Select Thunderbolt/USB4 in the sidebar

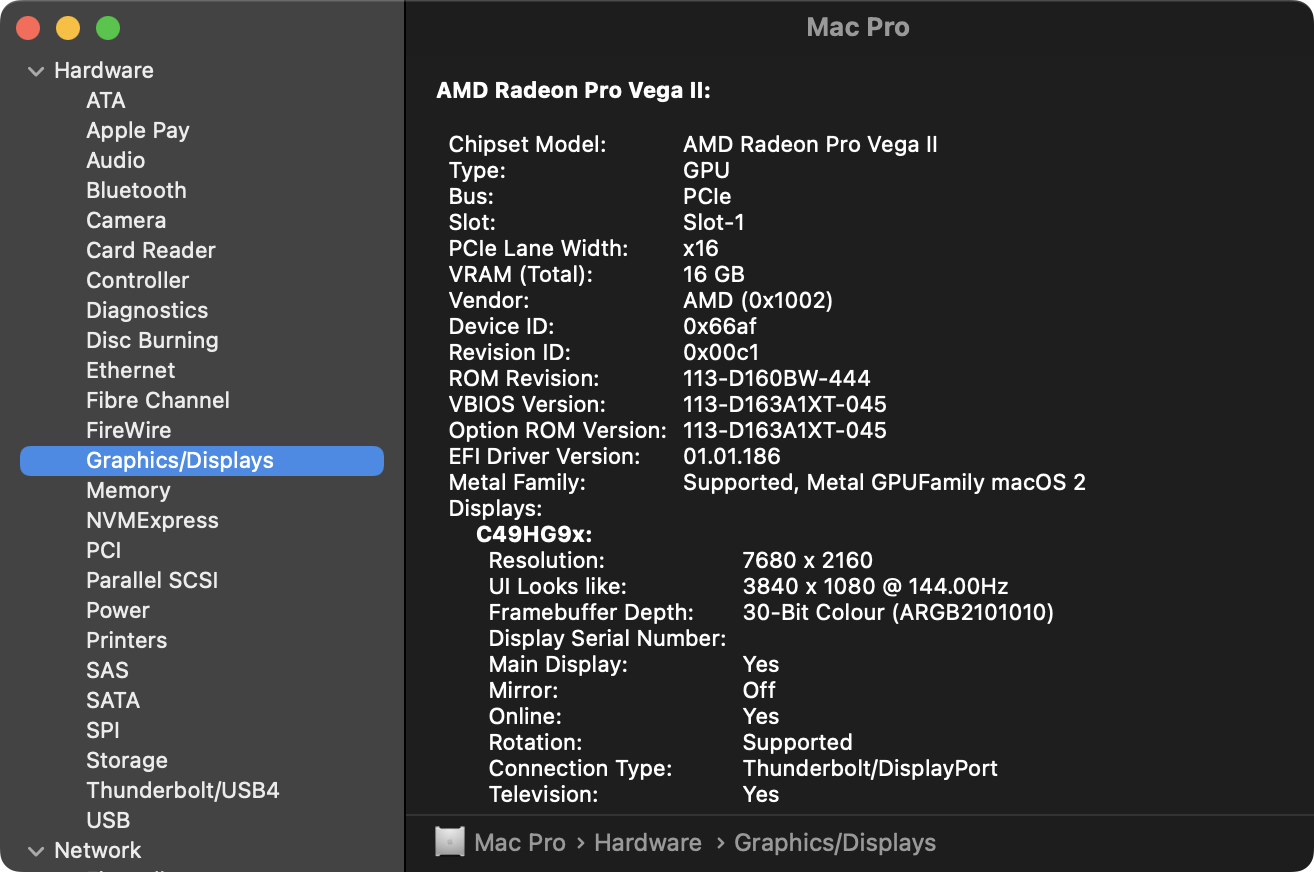pyautogui.click(x=183, y=790)
